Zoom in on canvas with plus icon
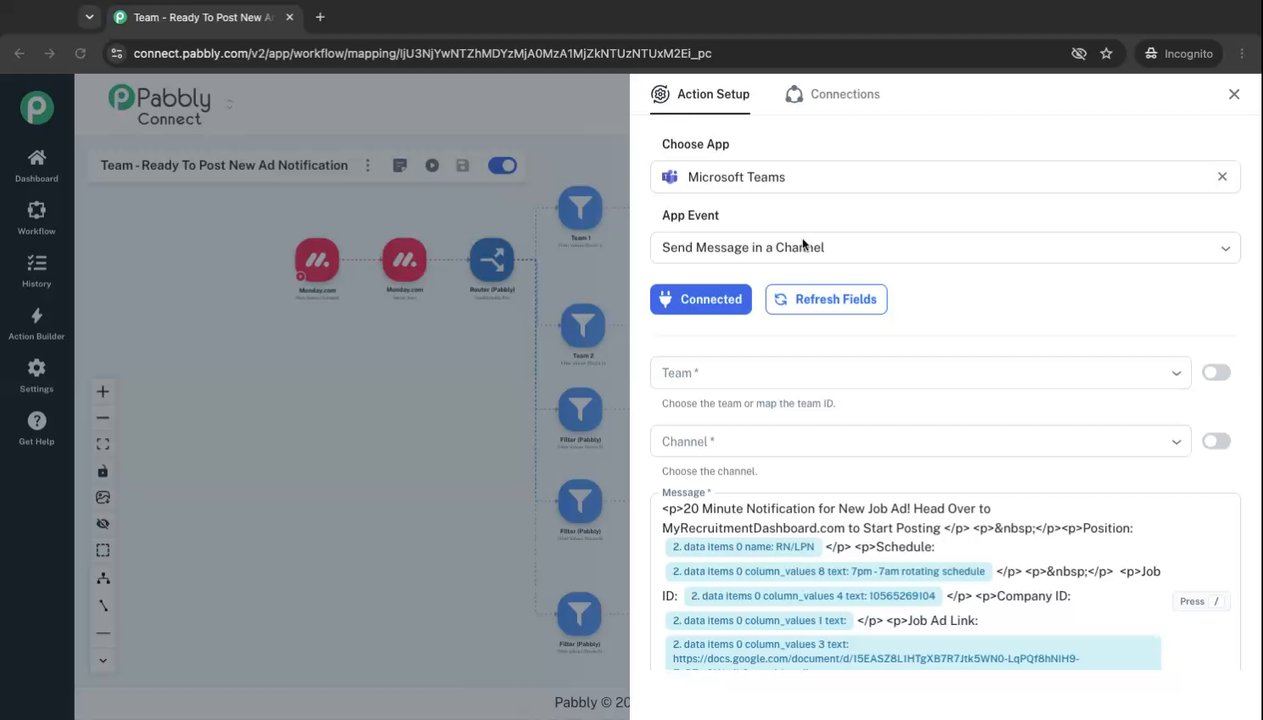The height and width of the screenshot is (720, 1263). 103,392
